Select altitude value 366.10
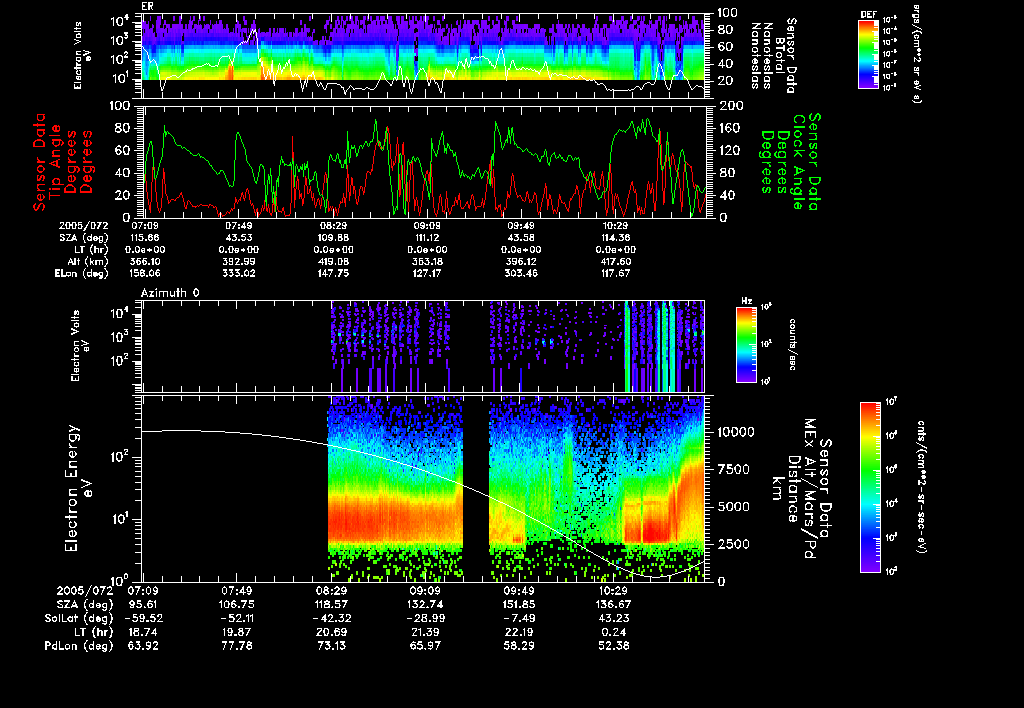The width and height of the screenshot is (1024, 708). click(146, 261)
